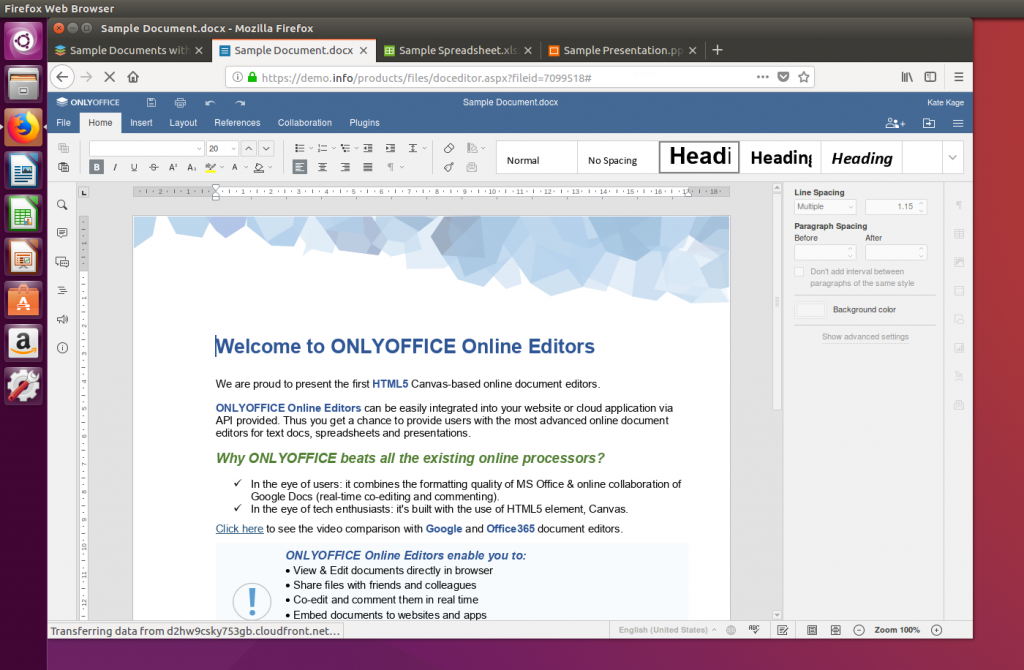
Task: Print the document using printer icon
Action: click(180, 103)
